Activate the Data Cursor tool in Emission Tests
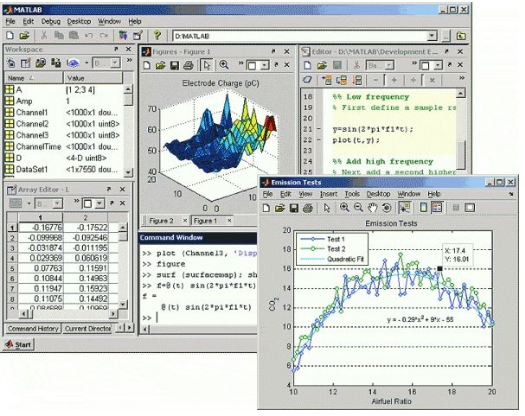Viewport: 525px width, 416px height. [x=405, y=208]
